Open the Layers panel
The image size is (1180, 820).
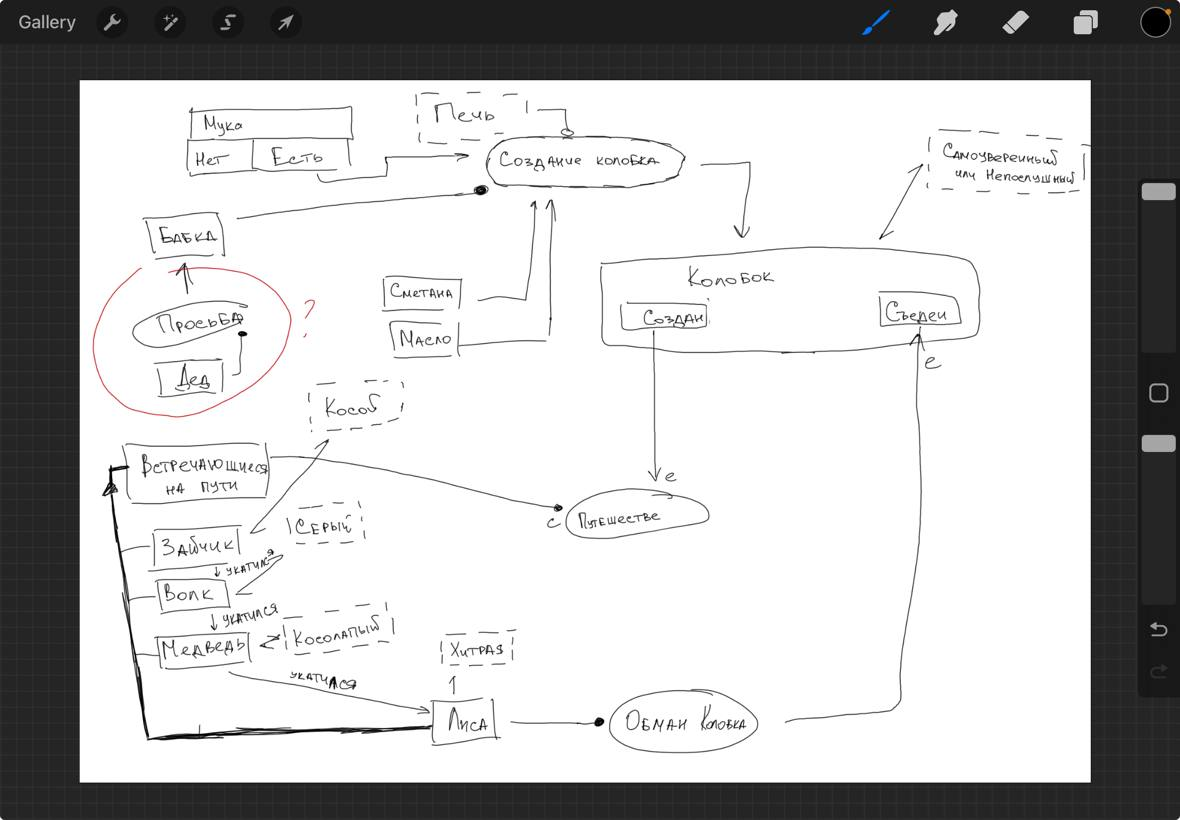1085,22
